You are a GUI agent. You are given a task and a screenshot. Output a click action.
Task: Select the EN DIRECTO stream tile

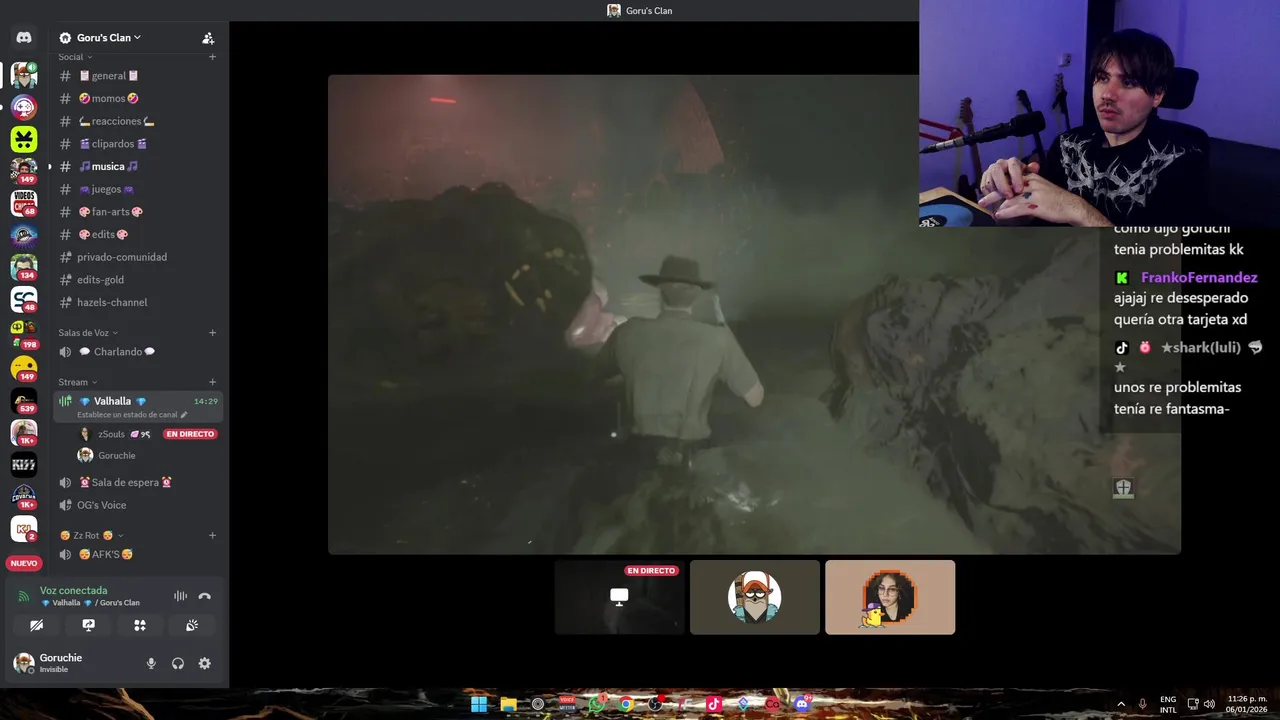620,597
